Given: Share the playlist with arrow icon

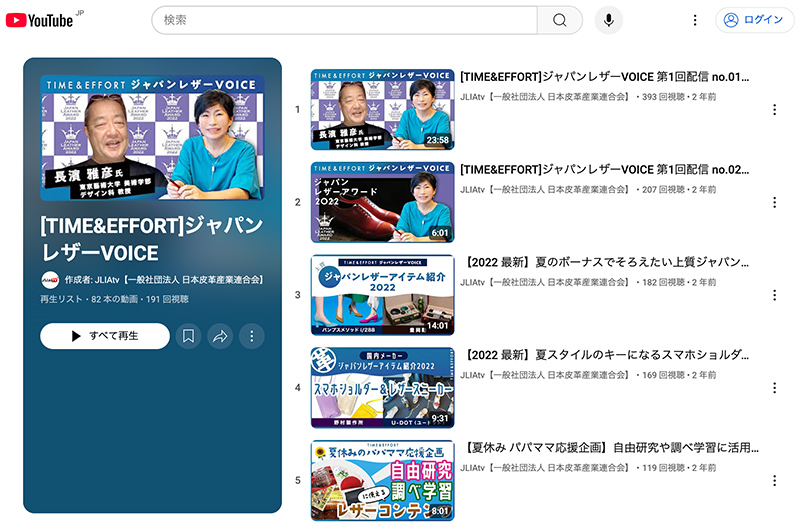Looking at the screenshot, I should tap(220, 336).
